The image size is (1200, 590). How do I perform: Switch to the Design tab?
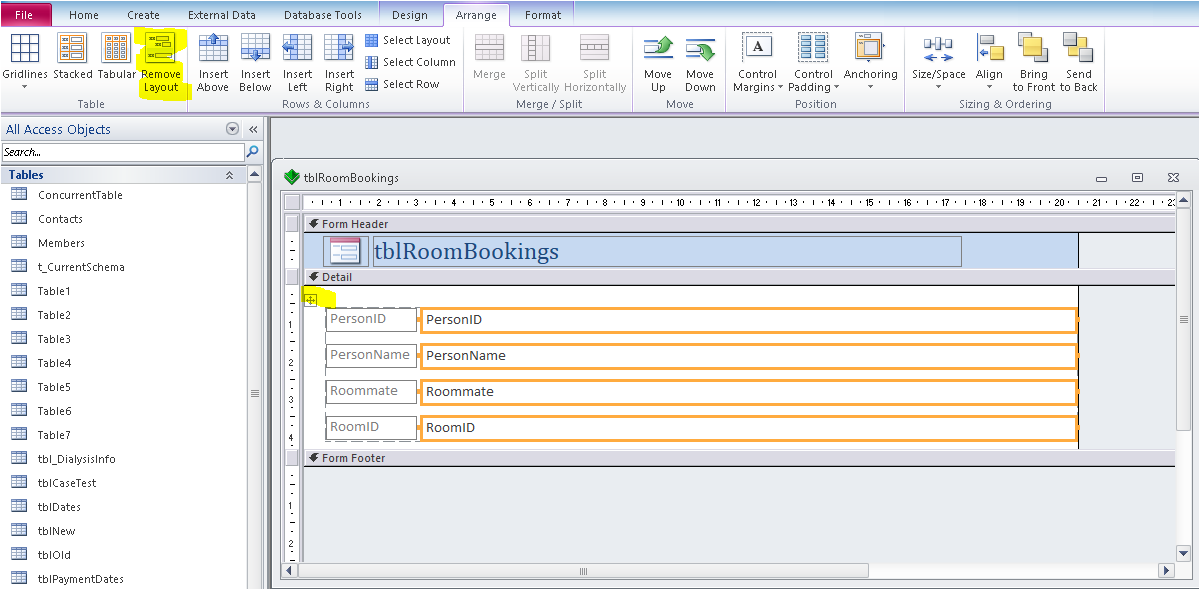(x=409, y=15)
